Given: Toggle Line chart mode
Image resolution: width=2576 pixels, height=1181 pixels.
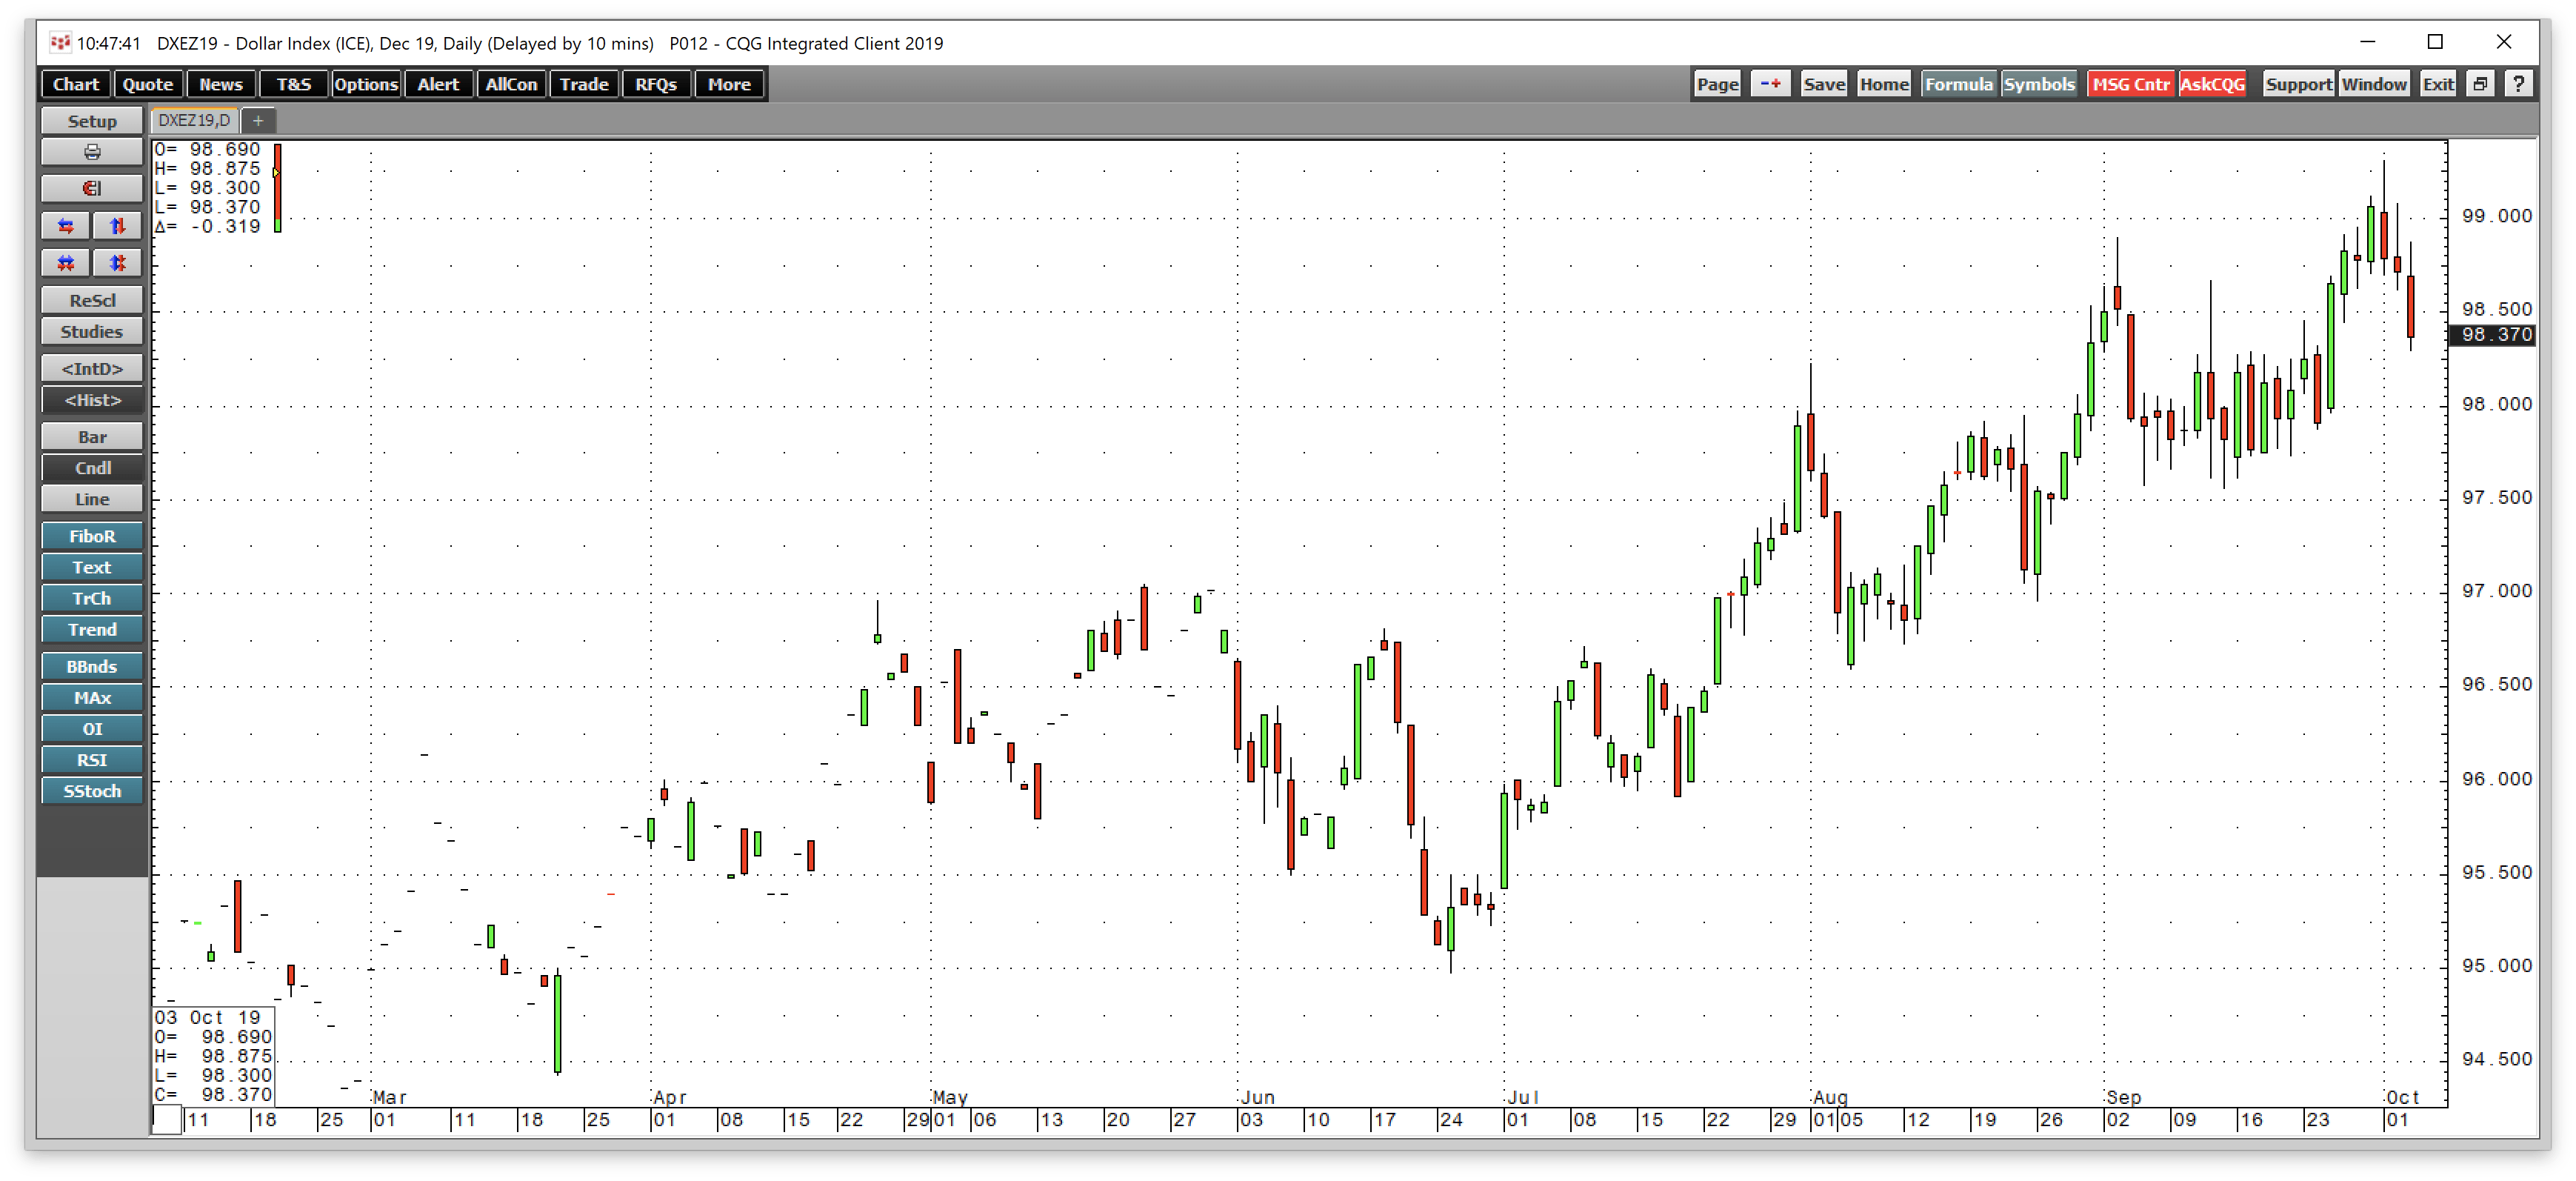Looking at the screenshot, I should point(92,498).
